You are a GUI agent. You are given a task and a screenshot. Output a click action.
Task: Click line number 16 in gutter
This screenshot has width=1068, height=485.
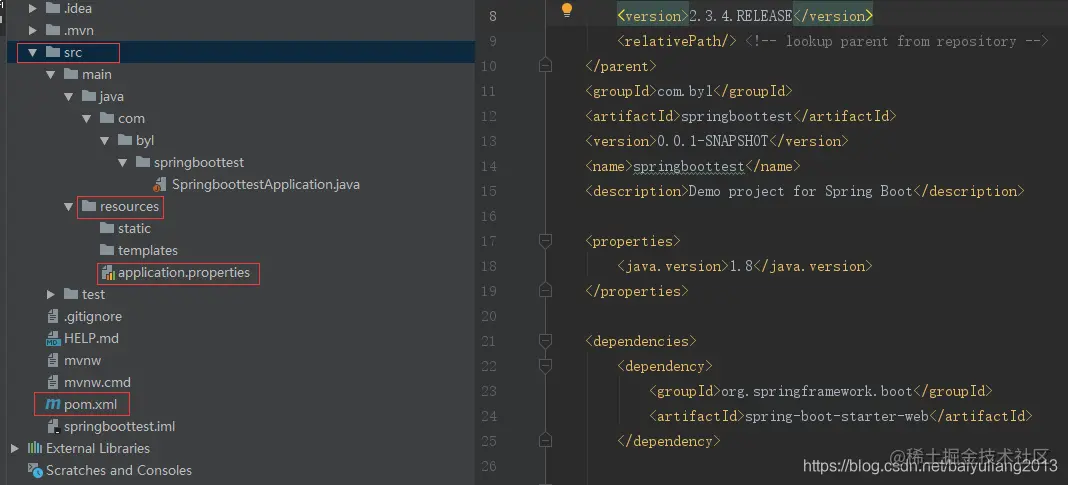pyautogui.click(x=488, y=216)
